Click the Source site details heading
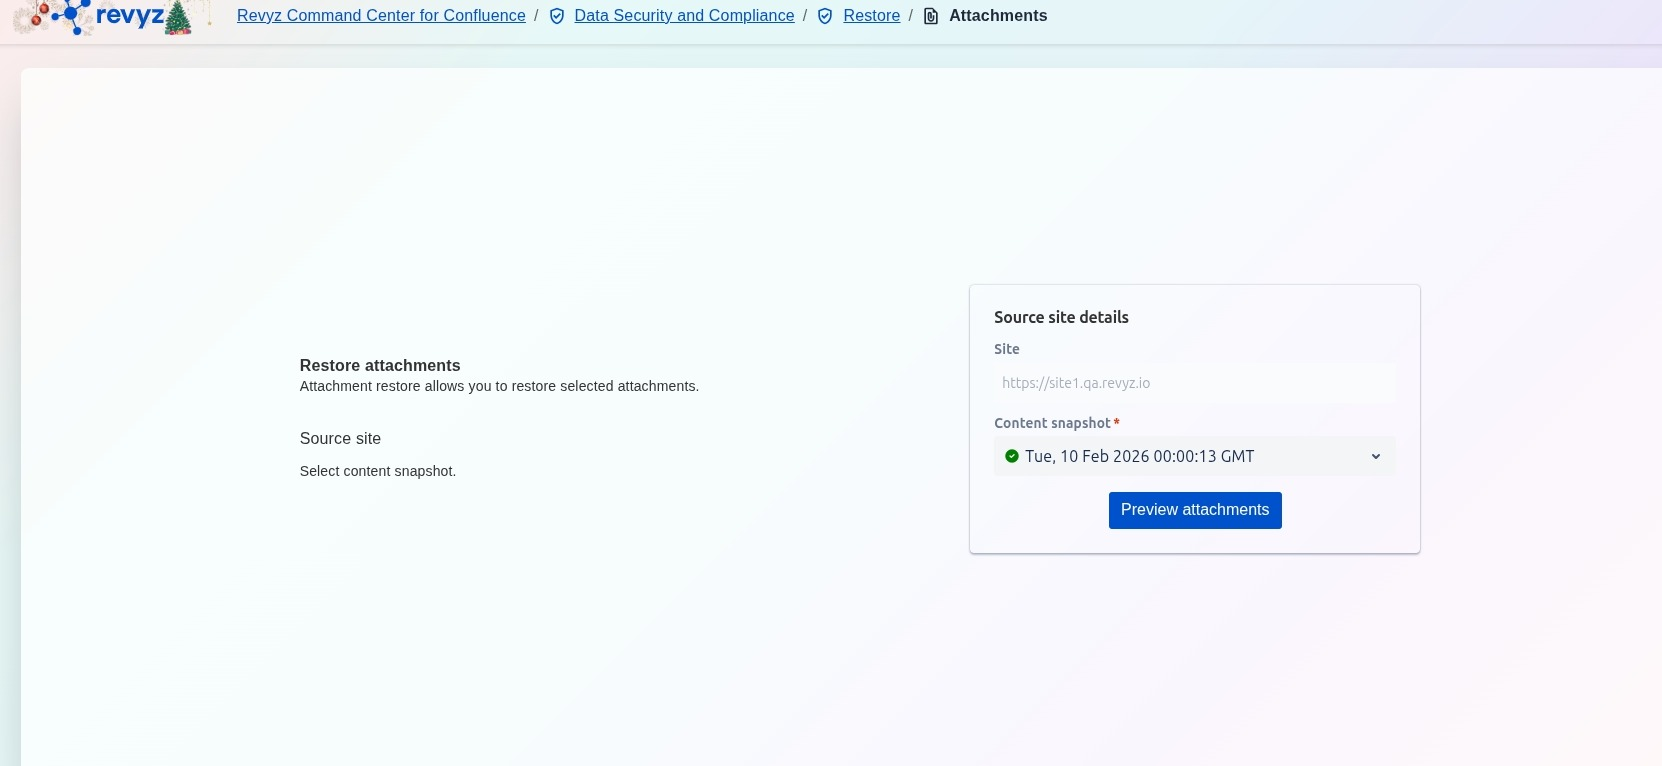Image resolution: width=1662 pixels, height=766 pixels. pyautogui.click(x=1061, y=317)
